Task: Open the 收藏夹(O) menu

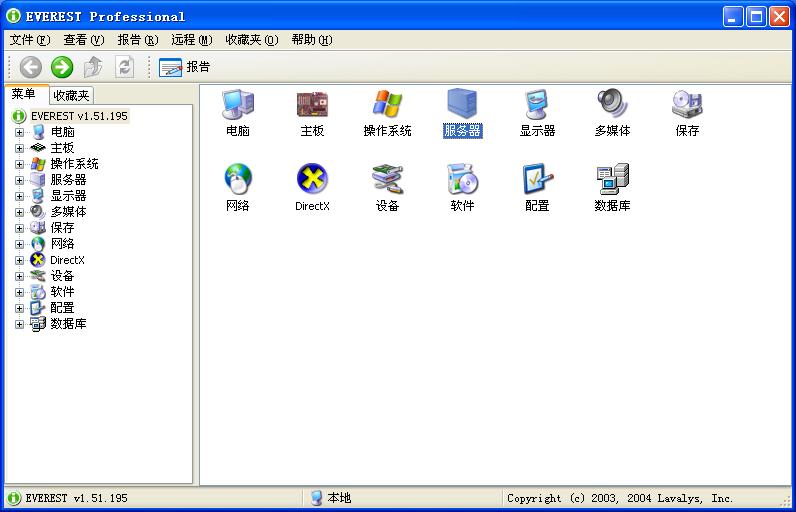Action: pyautogui.click(x=252, y=40)
